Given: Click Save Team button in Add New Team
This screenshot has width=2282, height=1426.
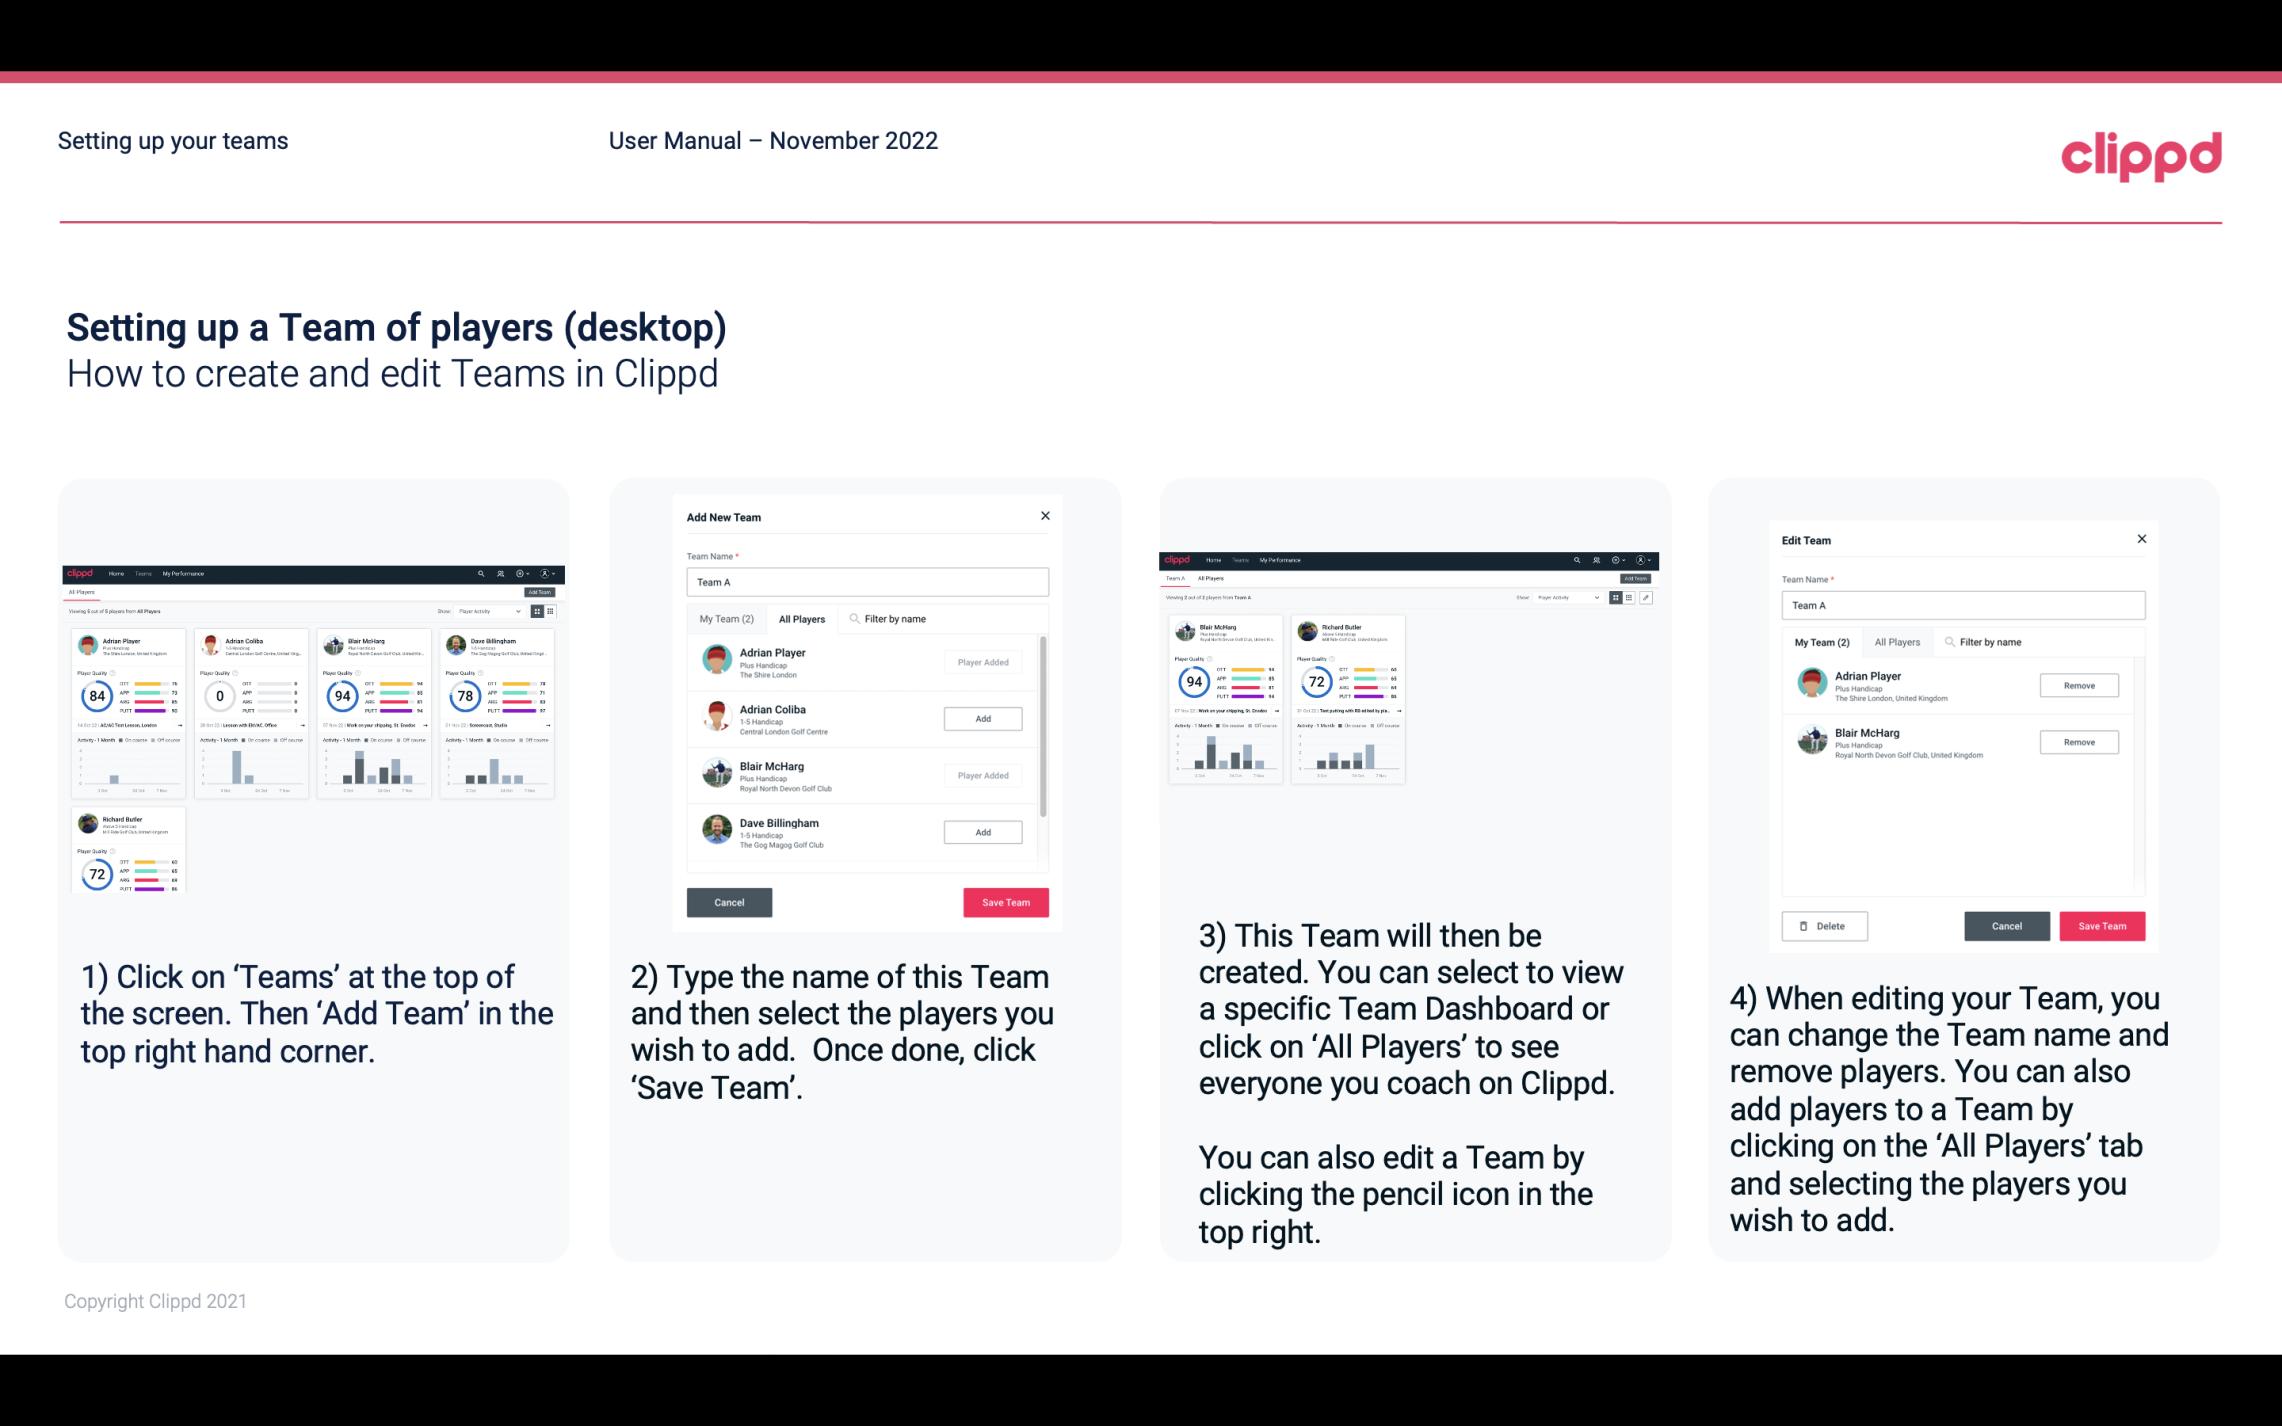Looking at the screenshot, I should coord(1004,902).
